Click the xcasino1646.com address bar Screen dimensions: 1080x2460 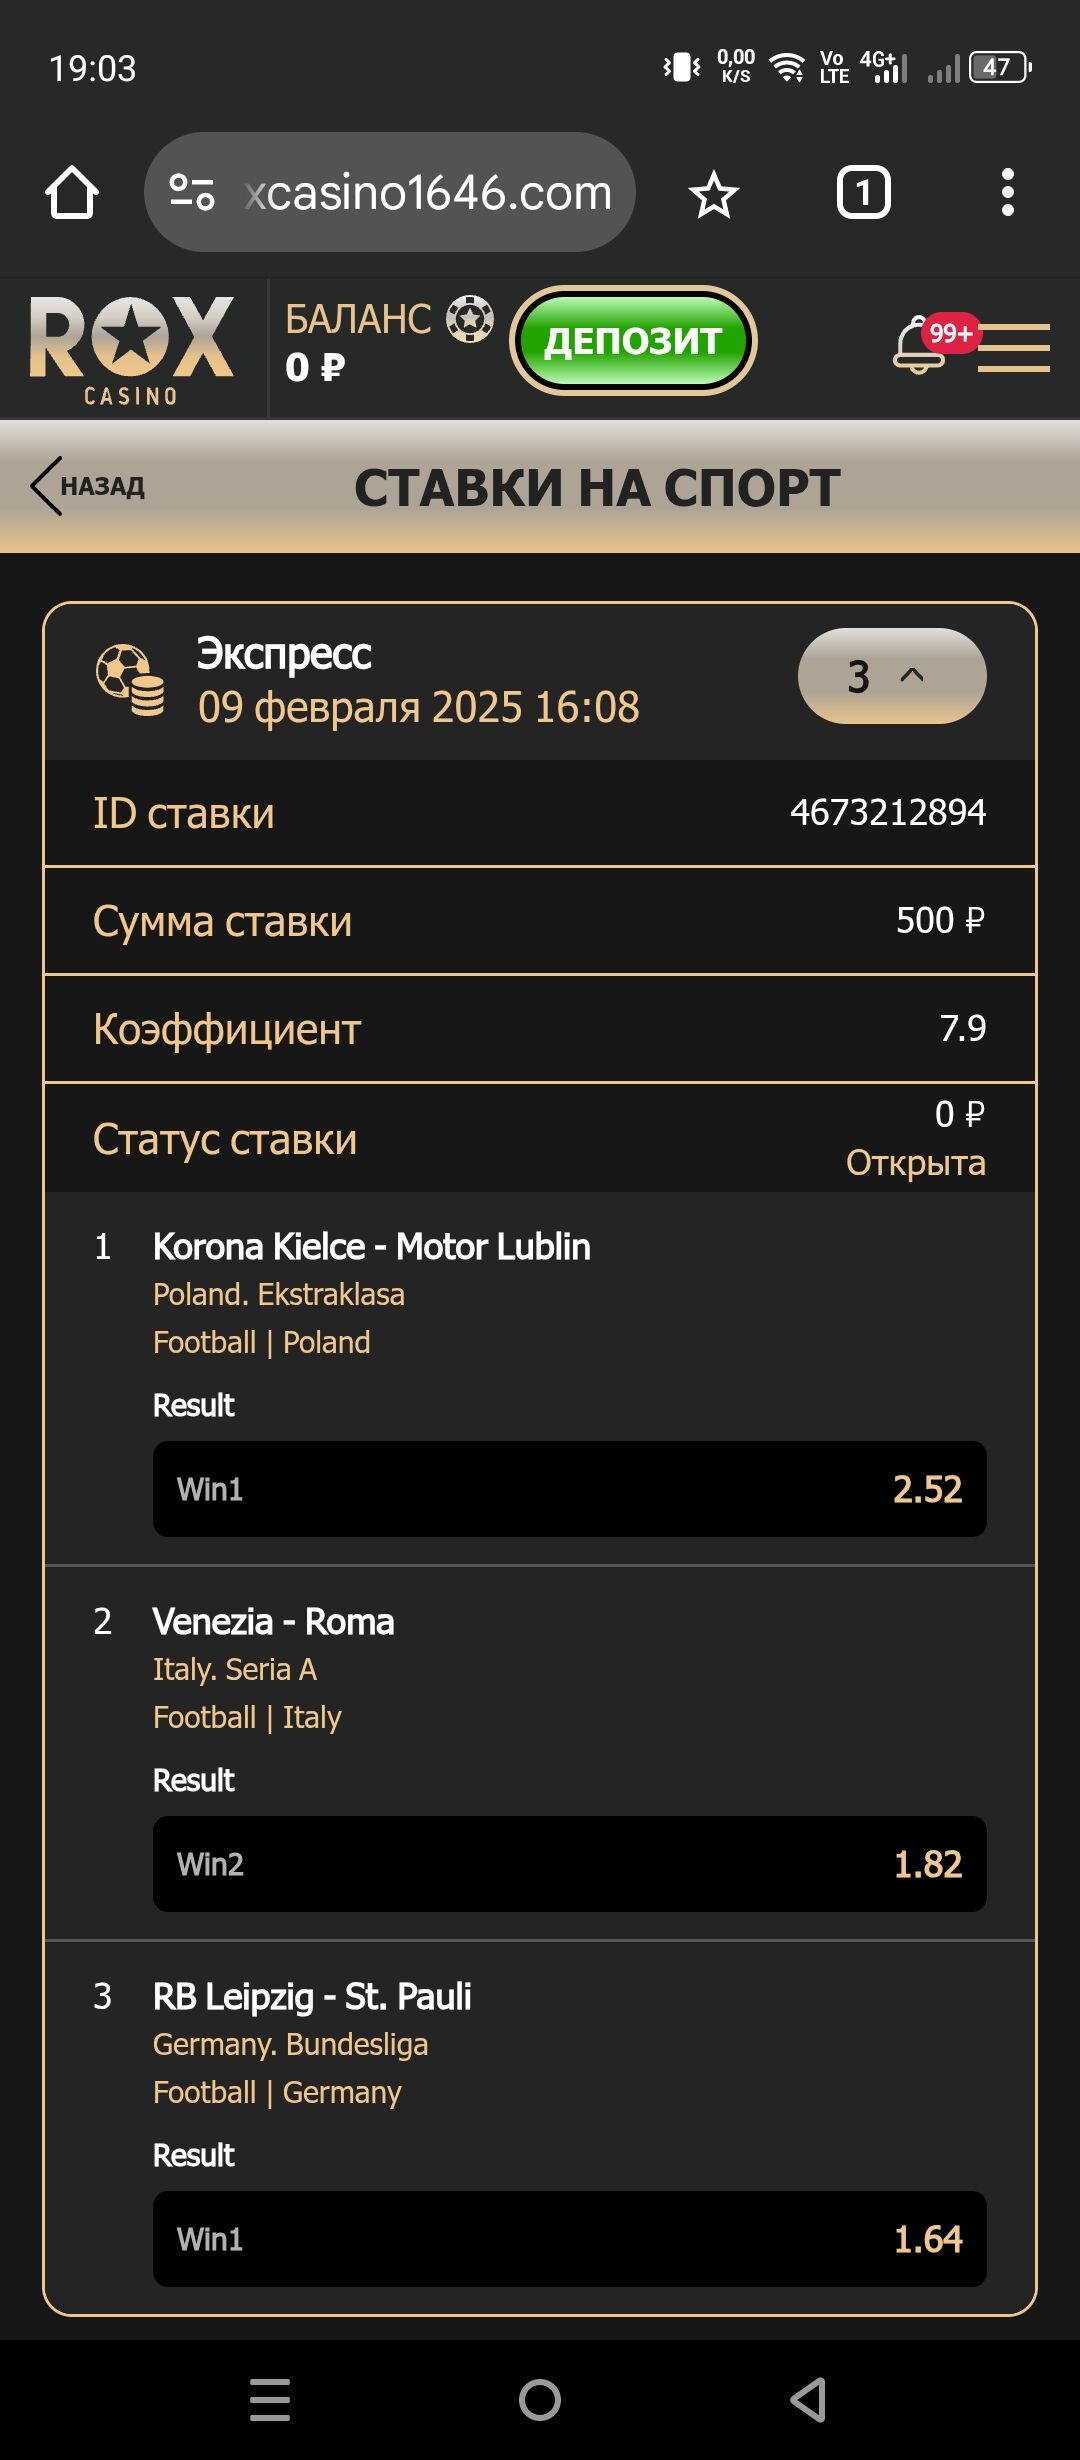(428, 192)
